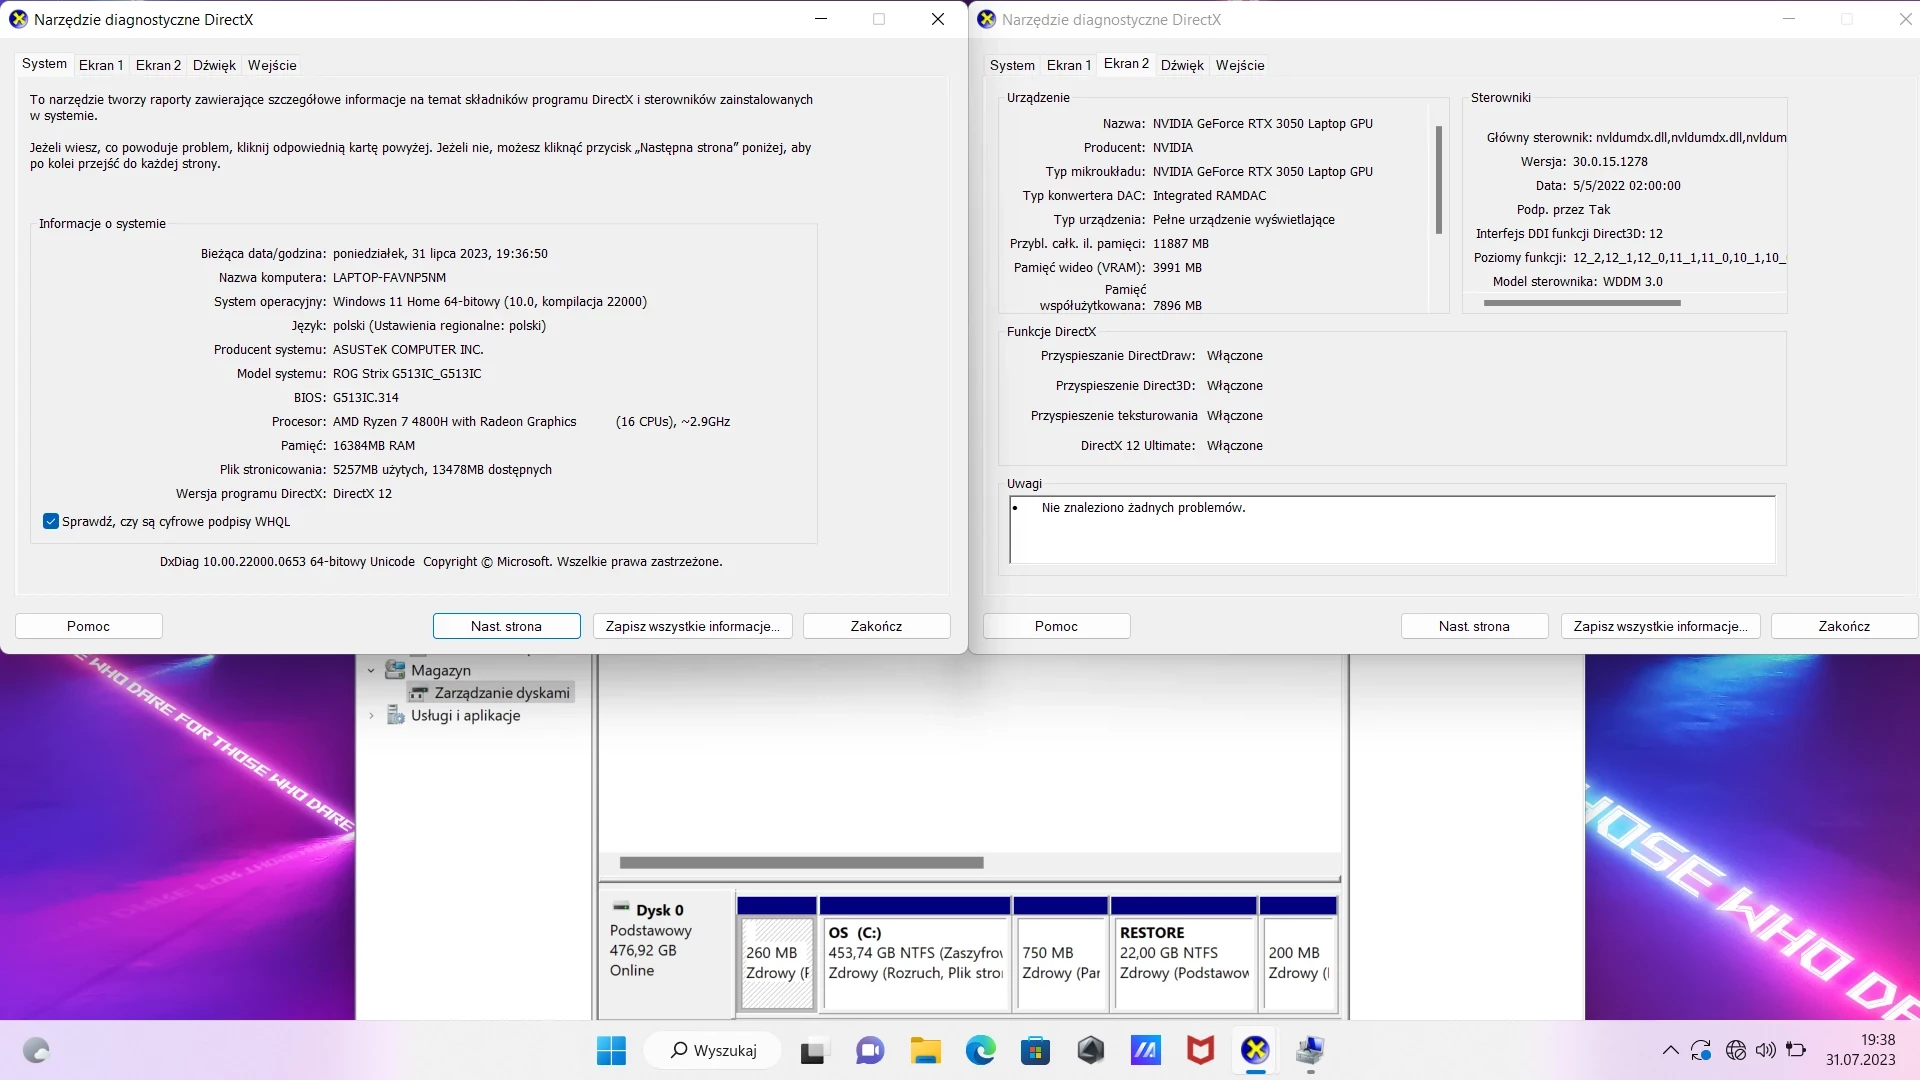
Task: Minimize the left DirectX window
Action: [x=821, y=19]
